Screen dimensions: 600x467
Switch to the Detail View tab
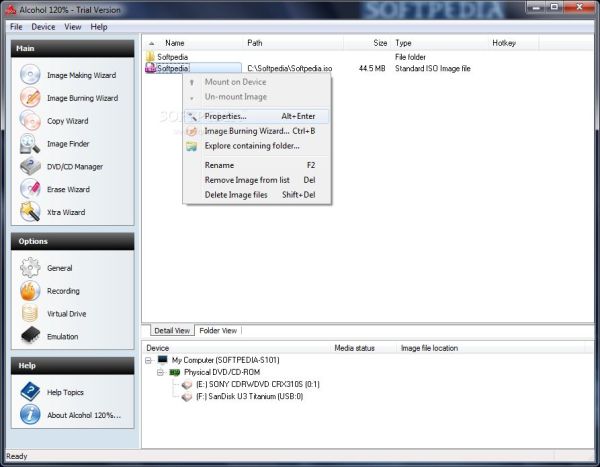pyautogui.click(x=172, y=330)
